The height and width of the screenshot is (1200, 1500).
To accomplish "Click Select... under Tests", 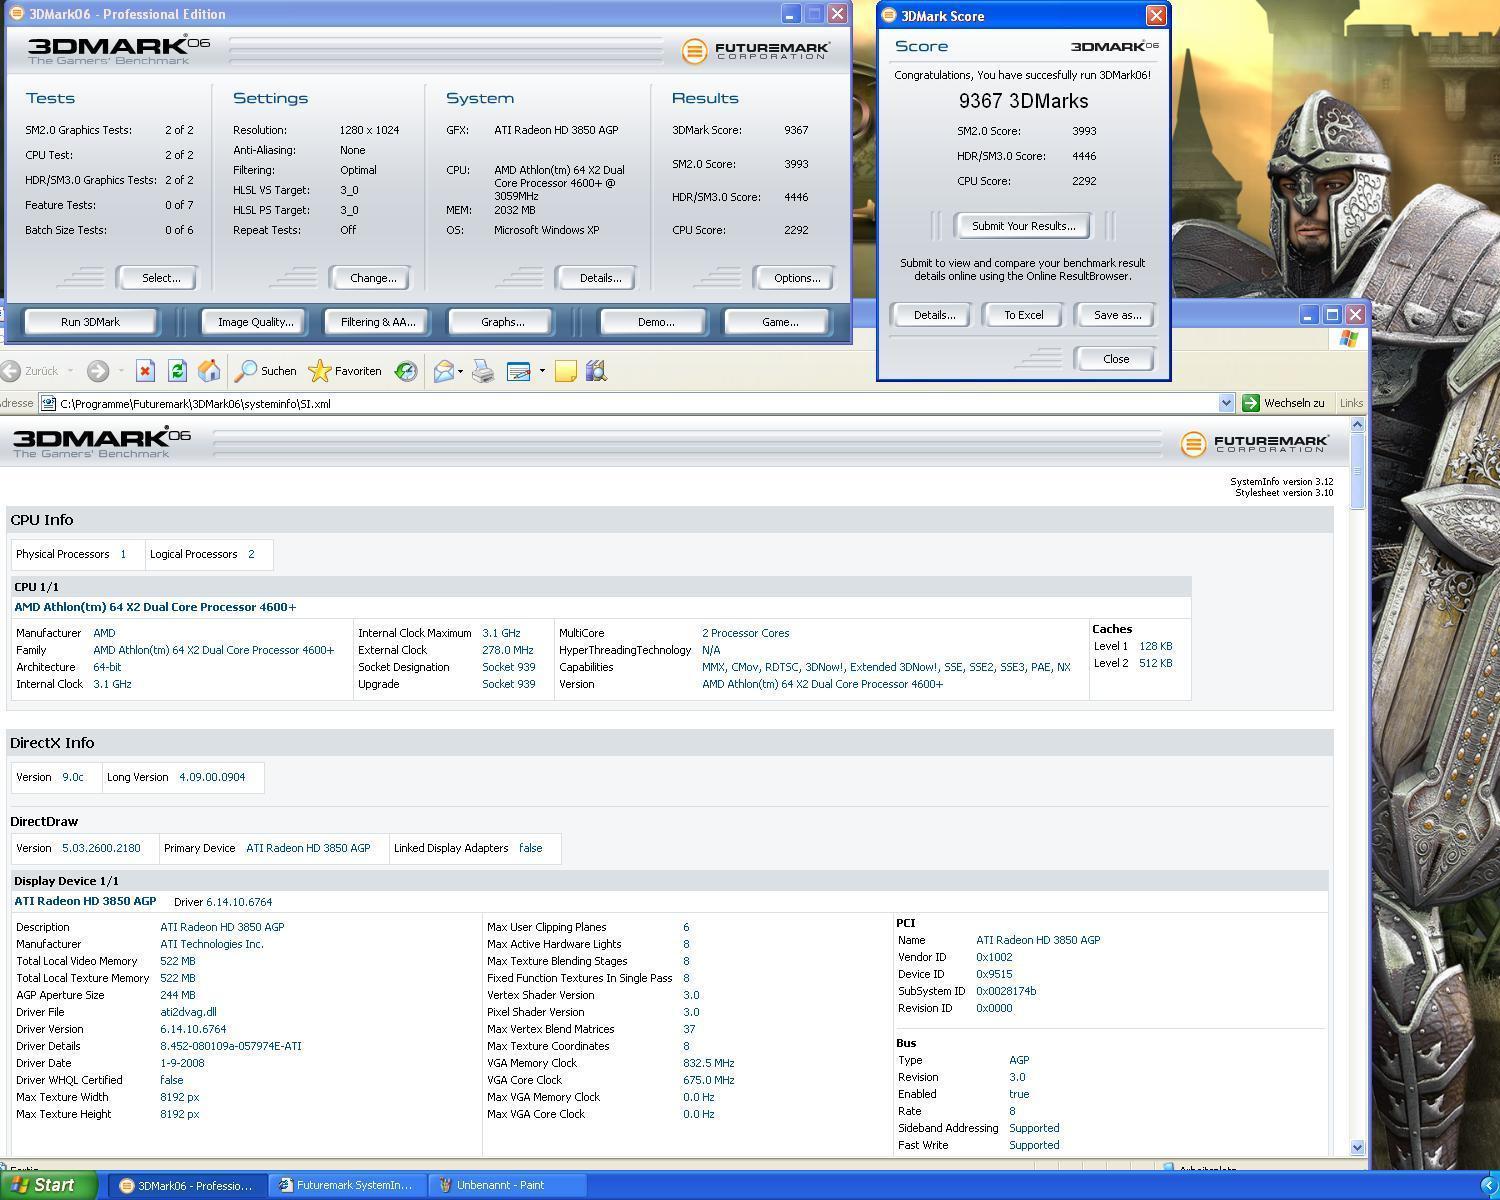I will click(x=160, y=278).
